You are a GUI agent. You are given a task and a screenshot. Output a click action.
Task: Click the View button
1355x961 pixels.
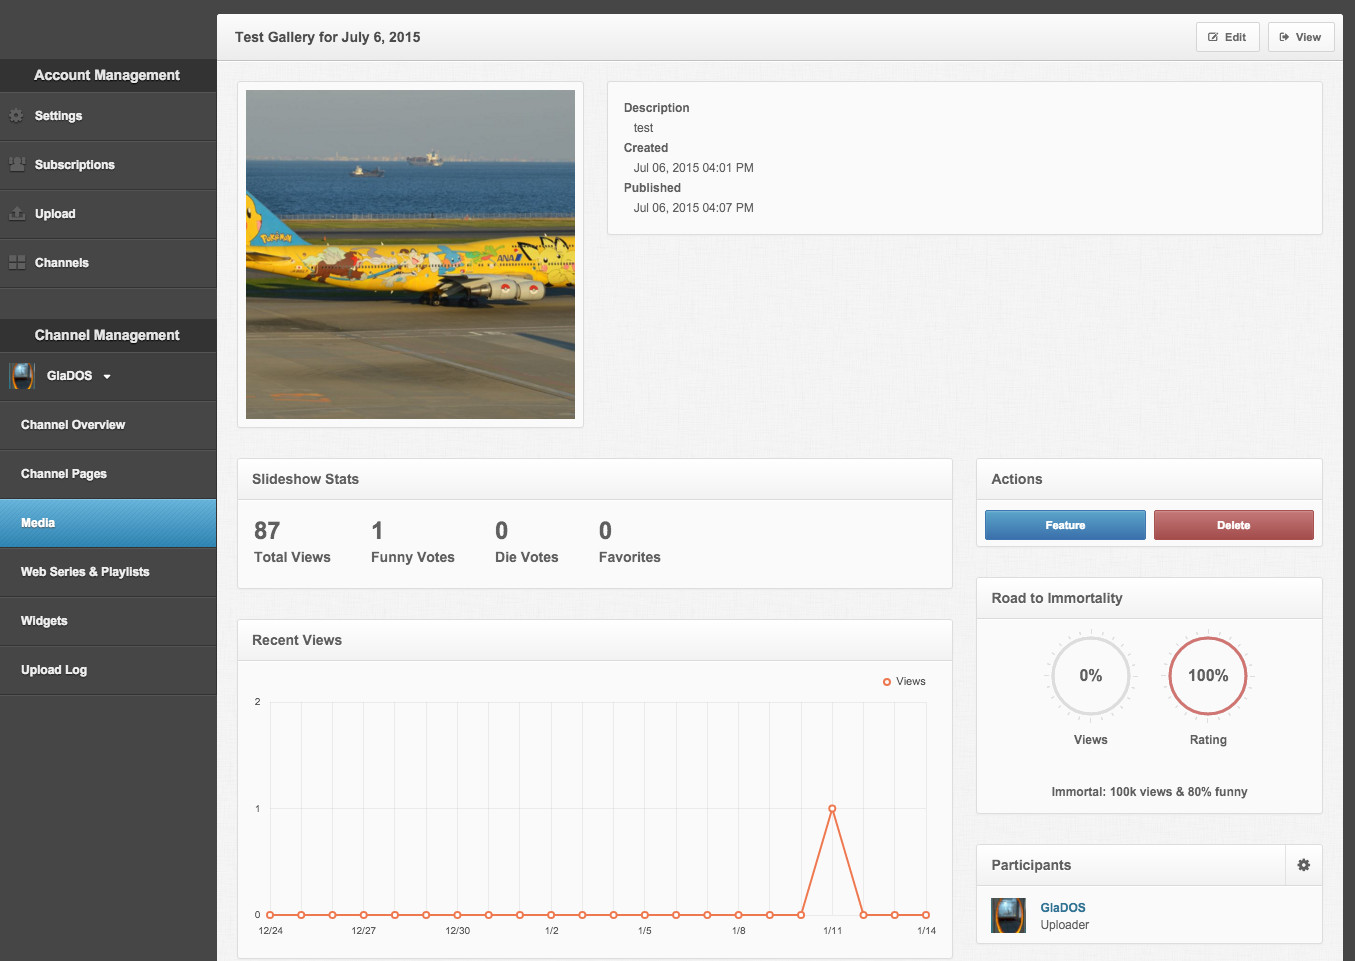tap(1301, 37)
